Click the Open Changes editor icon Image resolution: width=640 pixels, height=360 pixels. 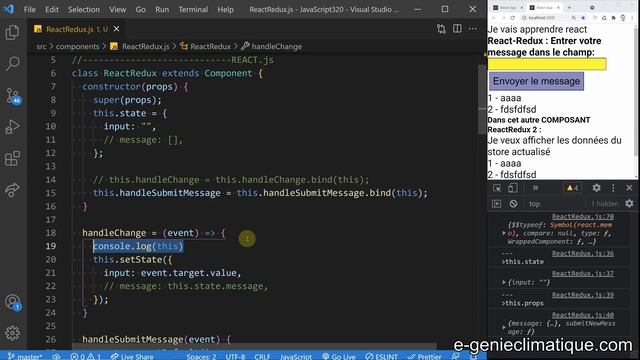[441, 29]
